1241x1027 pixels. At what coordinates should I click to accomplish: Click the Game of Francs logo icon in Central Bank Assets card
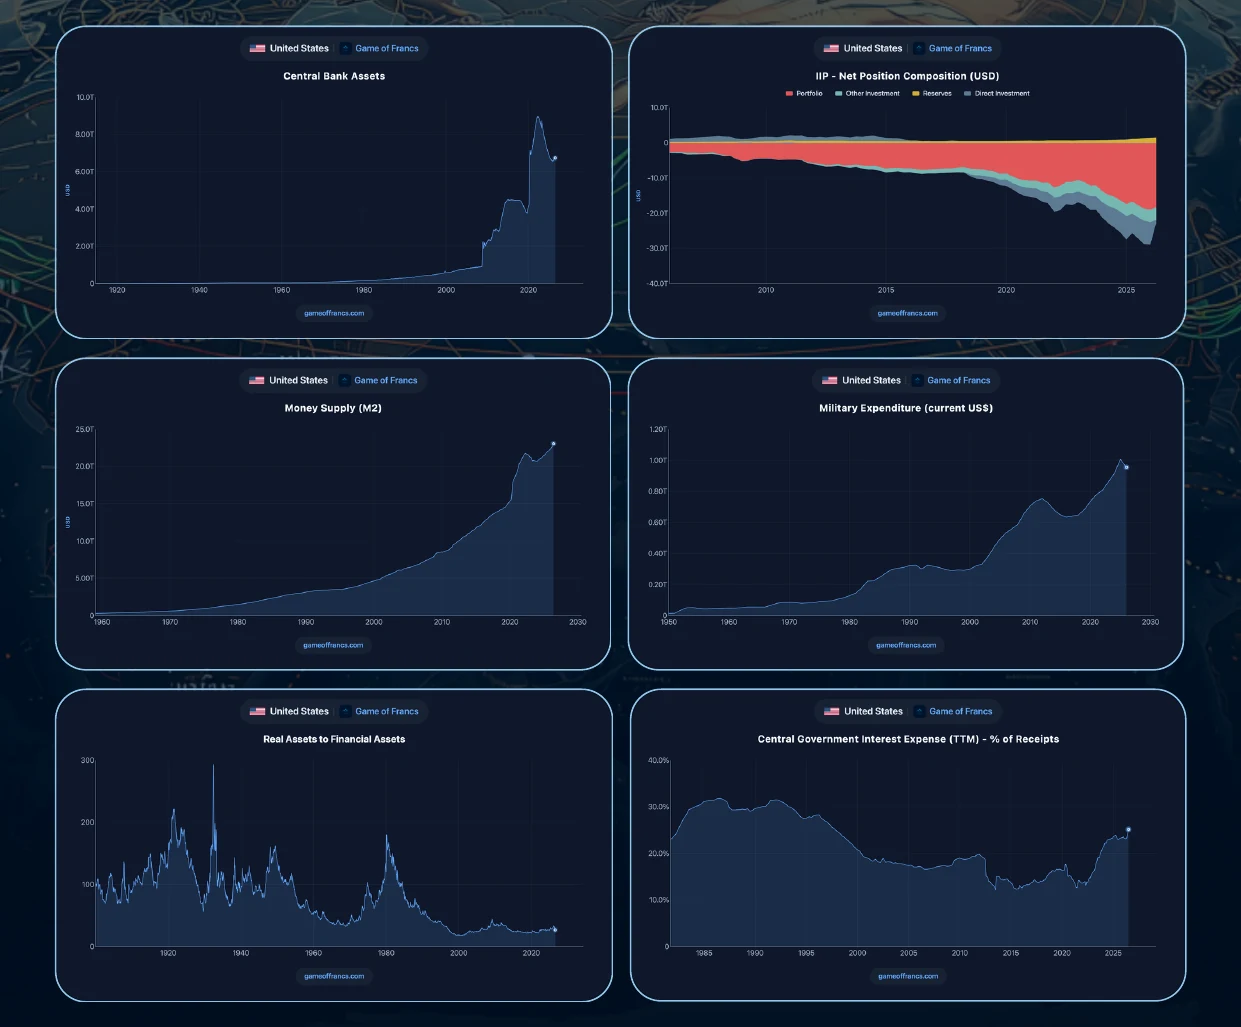pyautogui.click(x=346, y=48)
